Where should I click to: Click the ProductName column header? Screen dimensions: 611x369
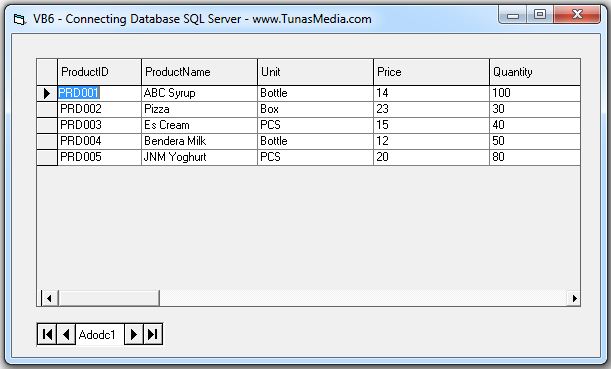point(200,72)
